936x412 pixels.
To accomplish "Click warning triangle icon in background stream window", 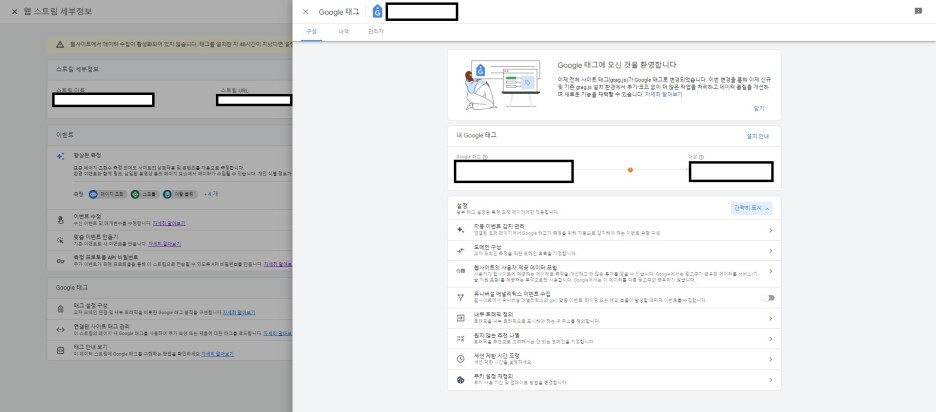I will [x=60, y=44].
